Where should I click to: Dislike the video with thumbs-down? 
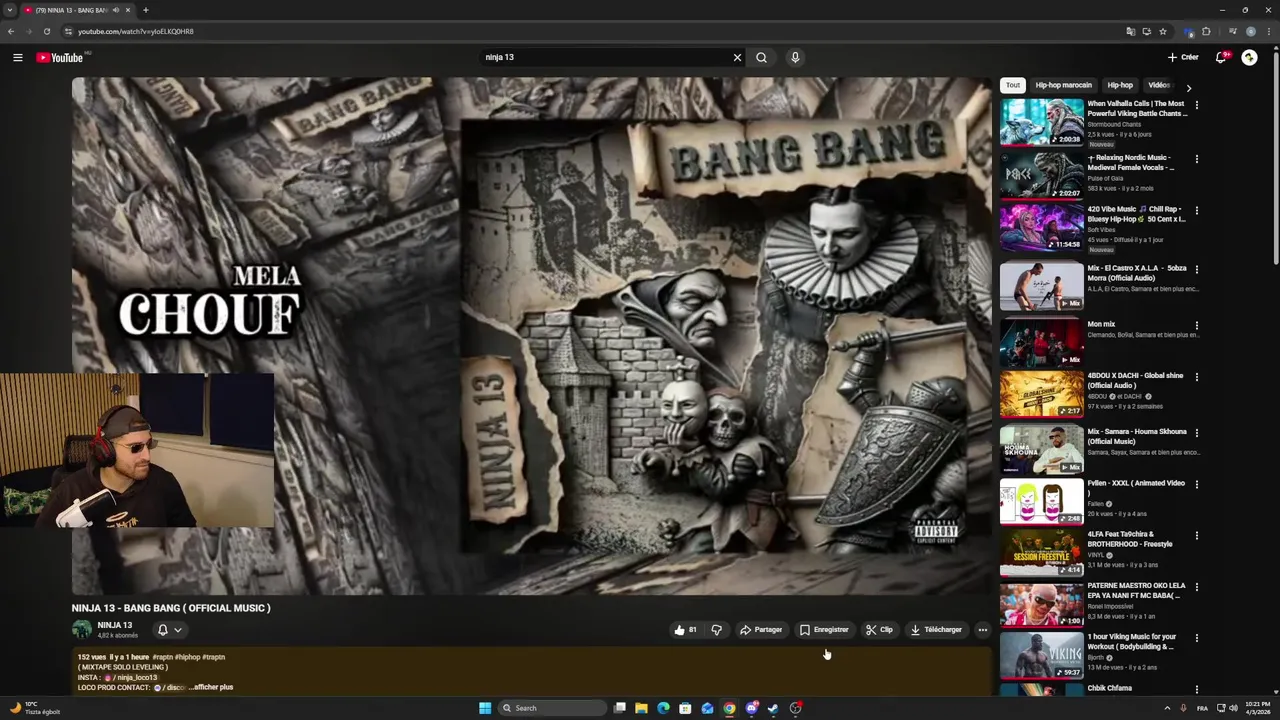(716, 630)
